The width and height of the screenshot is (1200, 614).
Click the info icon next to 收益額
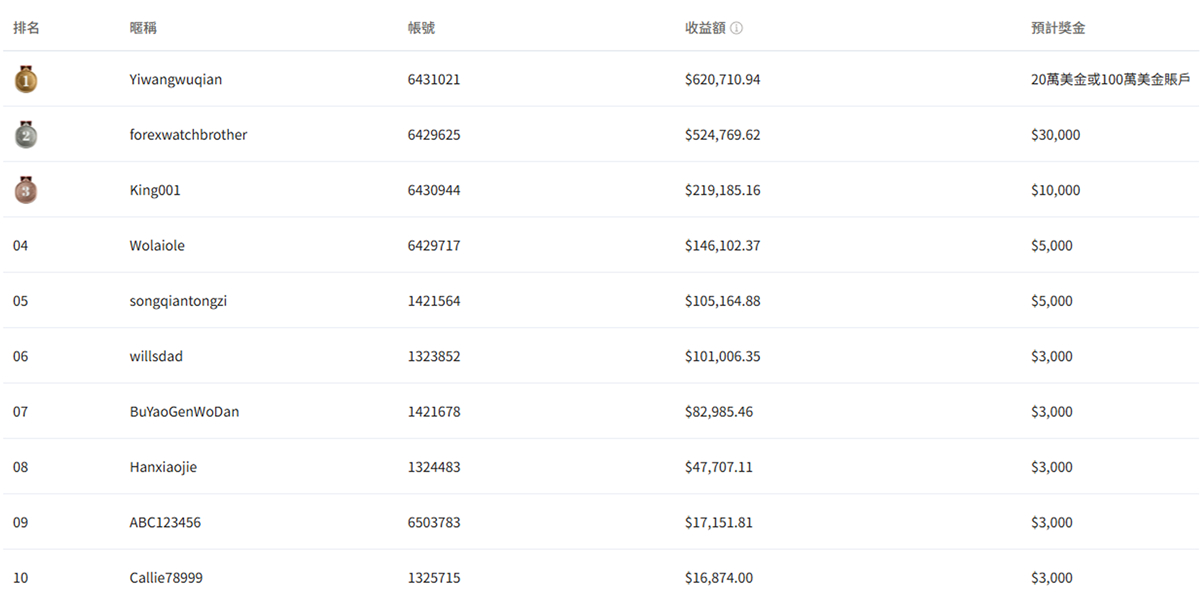[736, 28]
